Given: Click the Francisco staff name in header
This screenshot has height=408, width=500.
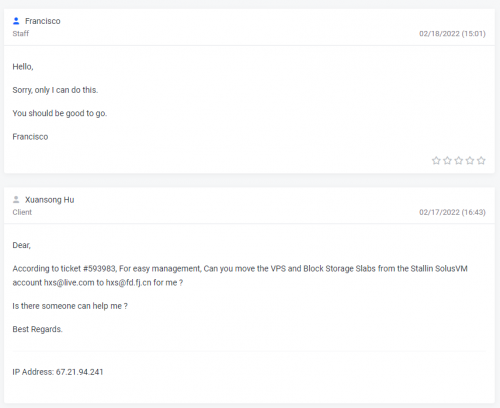Looking at the screenshot, I should [x=43, y=21].
